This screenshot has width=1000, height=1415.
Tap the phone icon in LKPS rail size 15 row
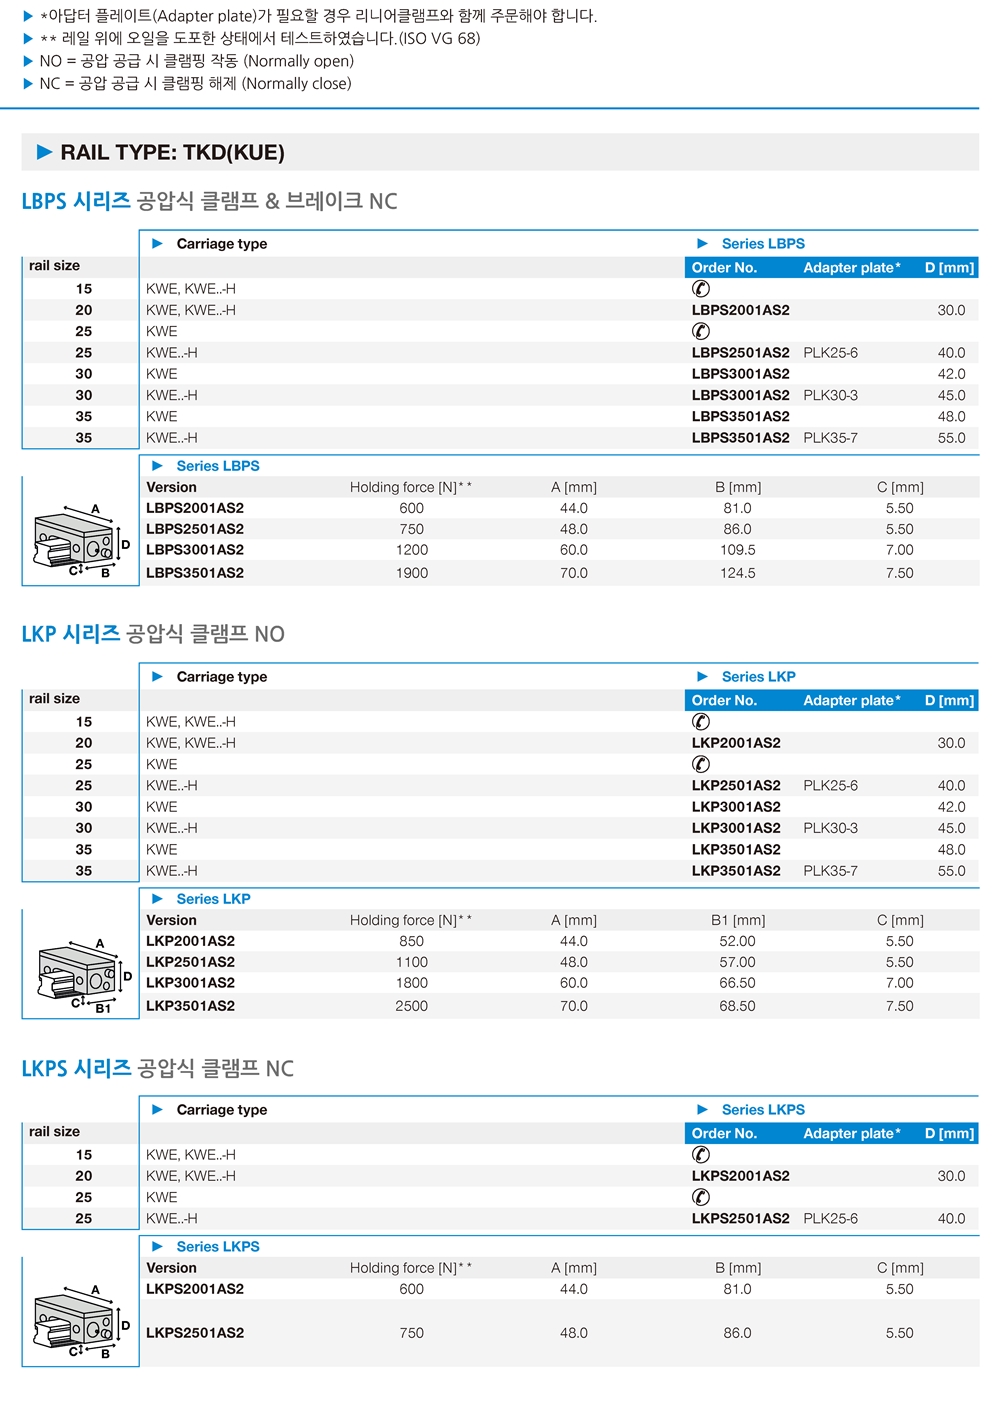[x=701, y=1155]
